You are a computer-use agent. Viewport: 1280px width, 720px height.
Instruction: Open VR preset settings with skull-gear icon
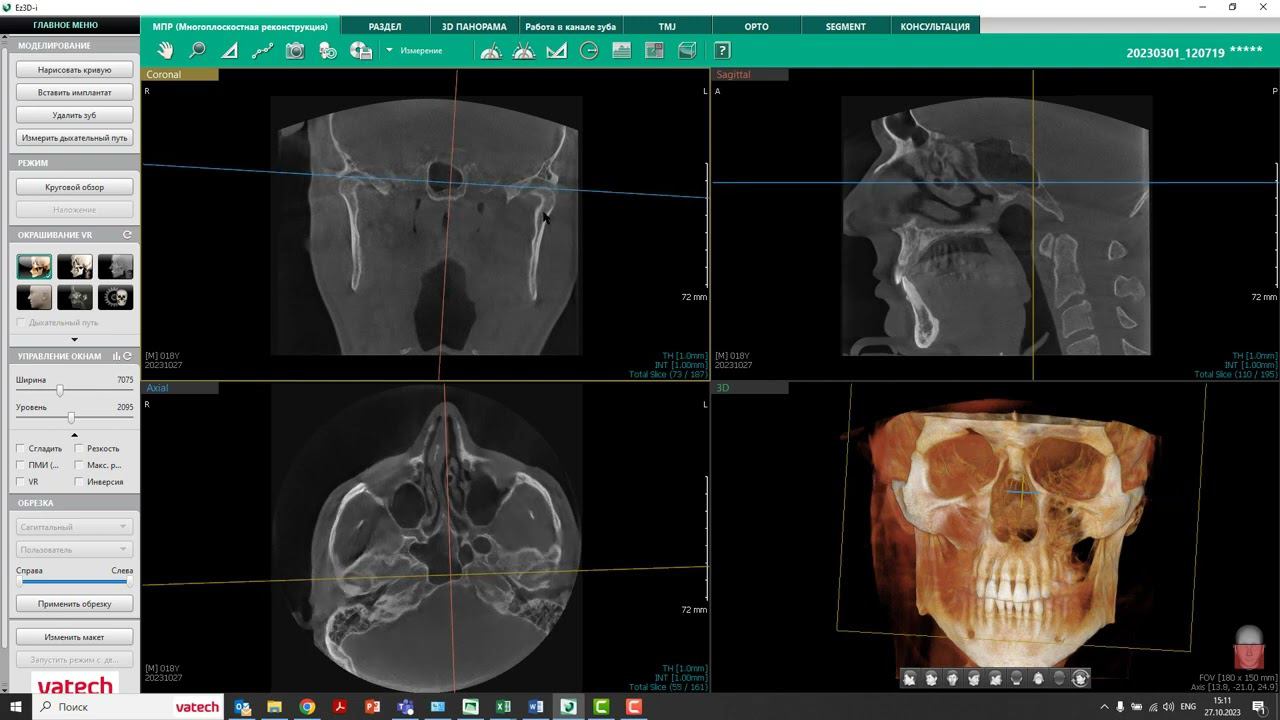tap(115, 297)
